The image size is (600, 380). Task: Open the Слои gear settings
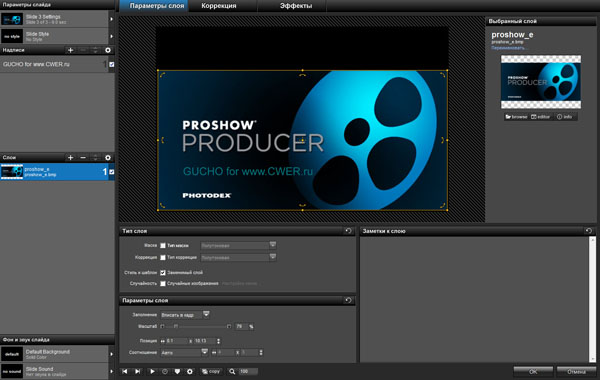pos(108,158)
